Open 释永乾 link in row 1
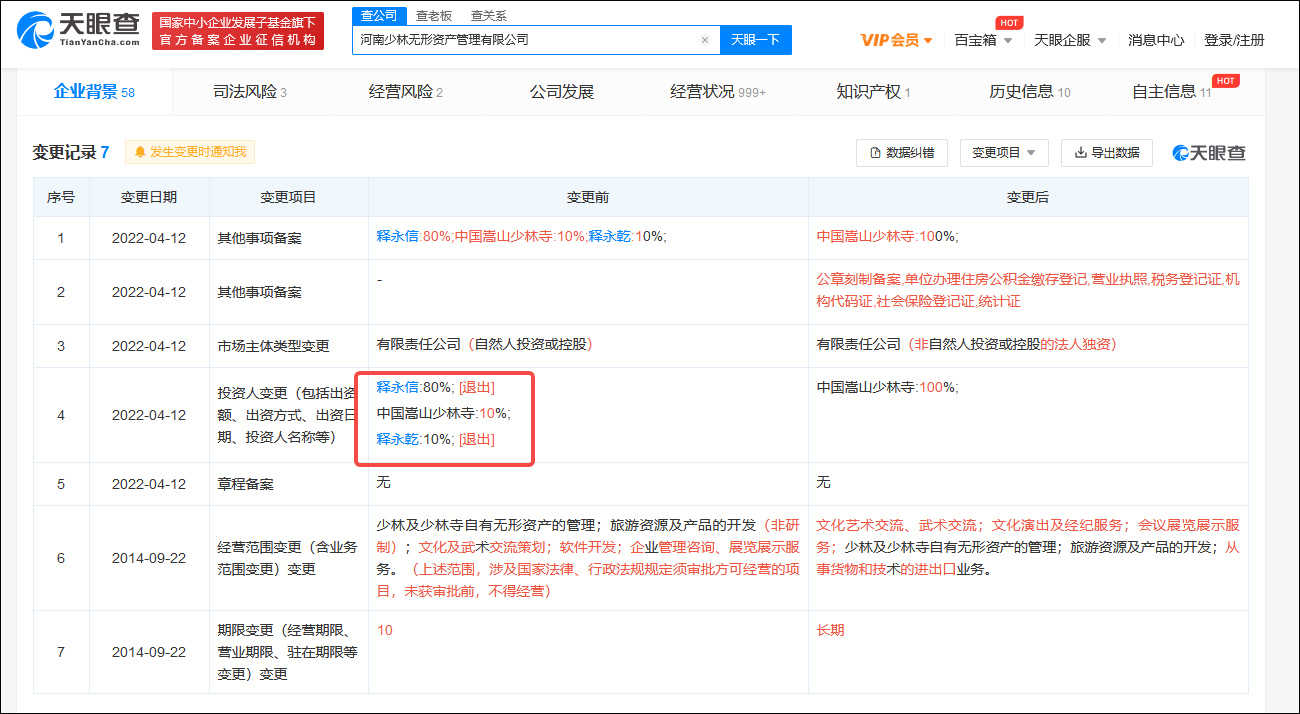Screen dimensions: 1300x714 pyautogui.click(x=609, y=237)
